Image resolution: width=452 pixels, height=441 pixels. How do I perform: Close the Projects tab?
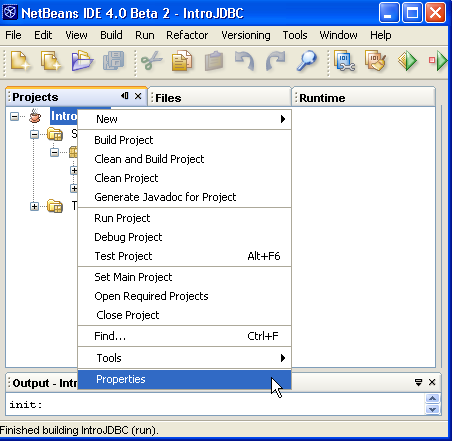[138, 96]
